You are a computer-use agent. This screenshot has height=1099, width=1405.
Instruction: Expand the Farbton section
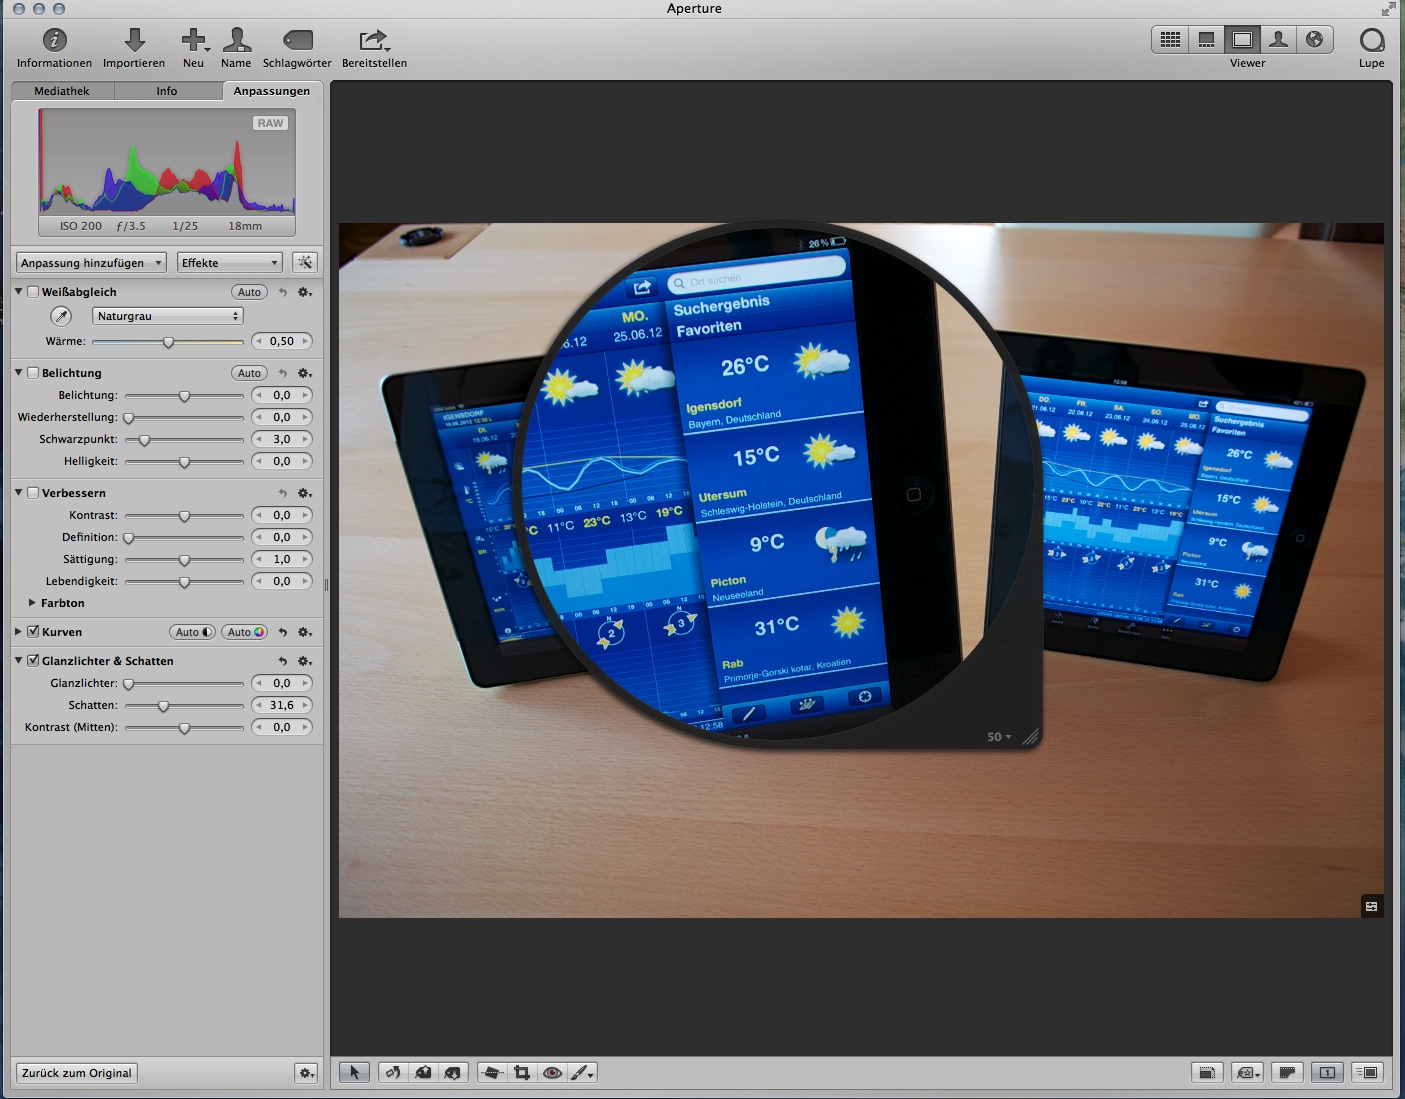[x=32, y=603]
